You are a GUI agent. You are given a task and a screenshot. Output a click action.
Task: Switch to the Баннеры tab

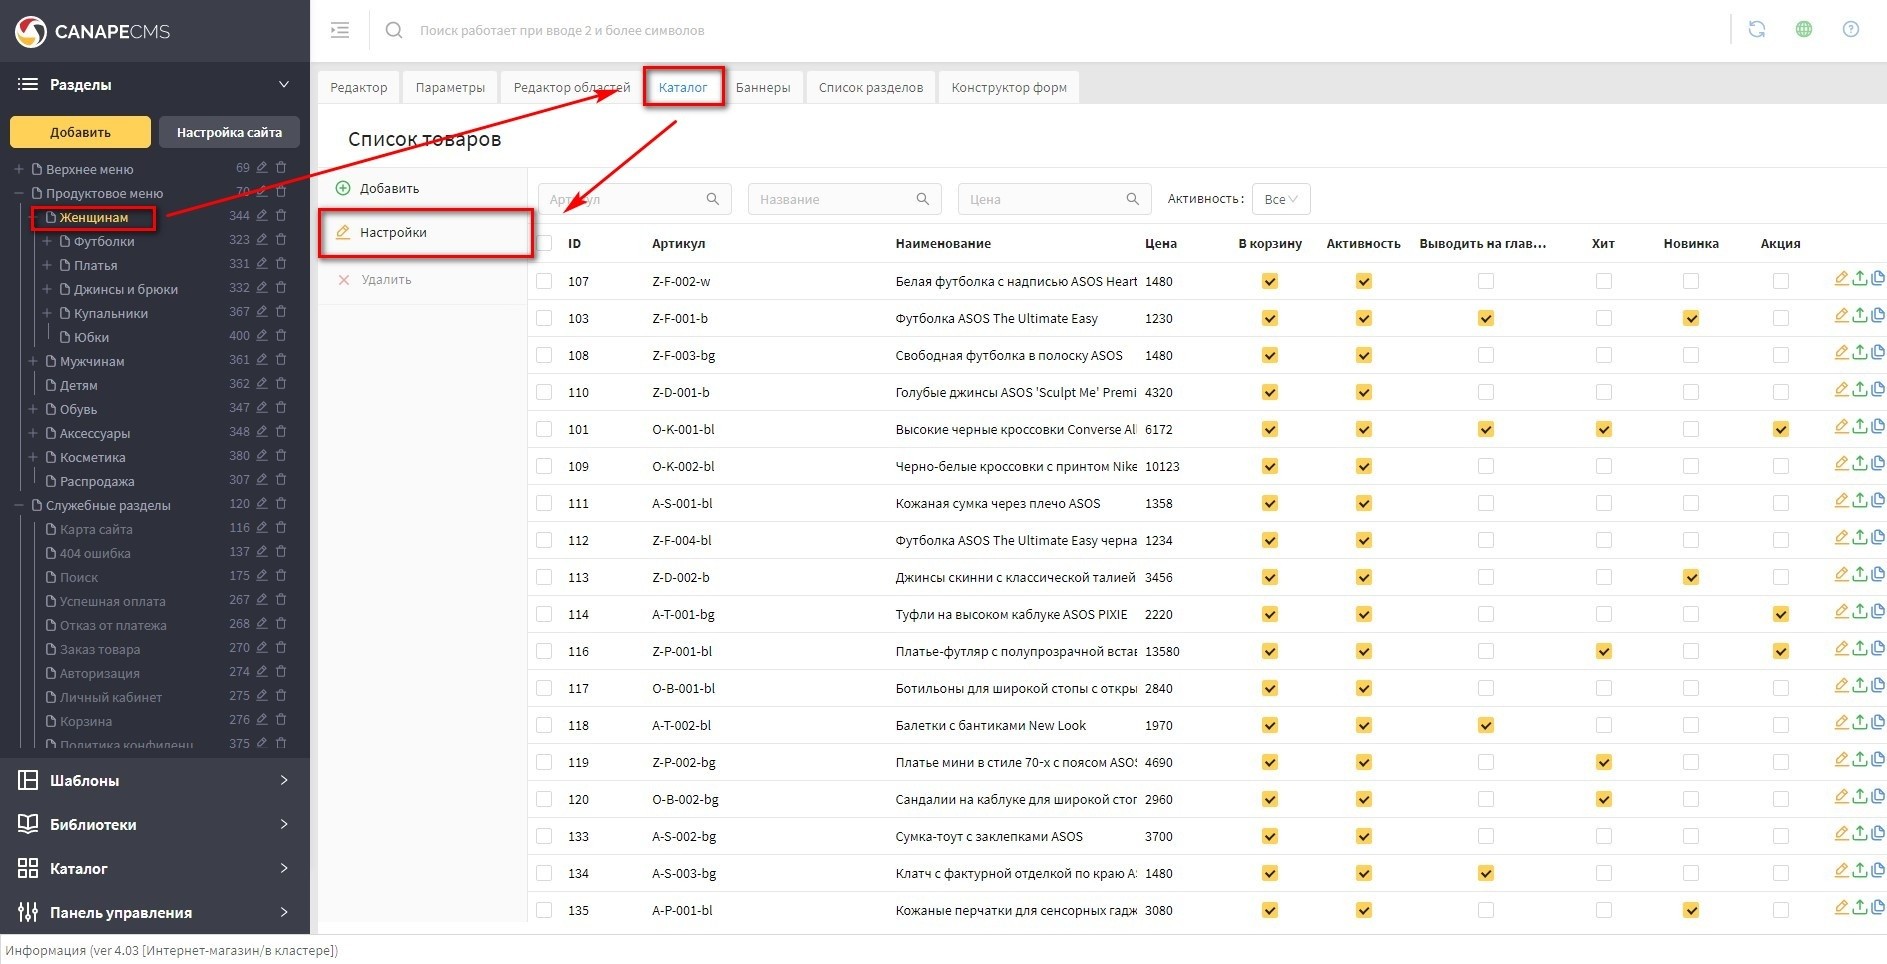coord(762,87)
